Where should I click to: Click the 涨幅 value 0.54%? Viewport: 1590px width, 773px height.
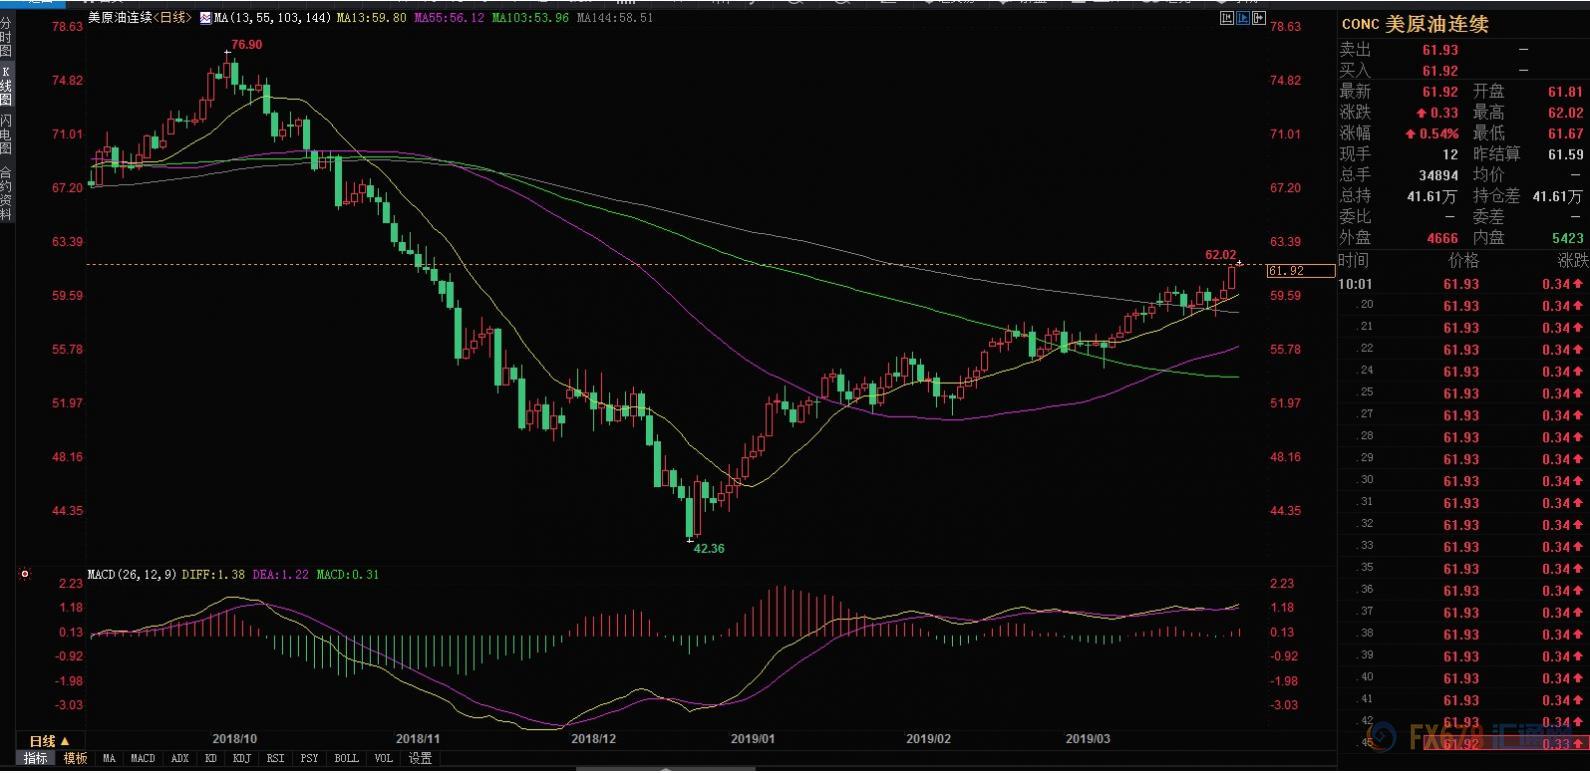(1431, 134)
